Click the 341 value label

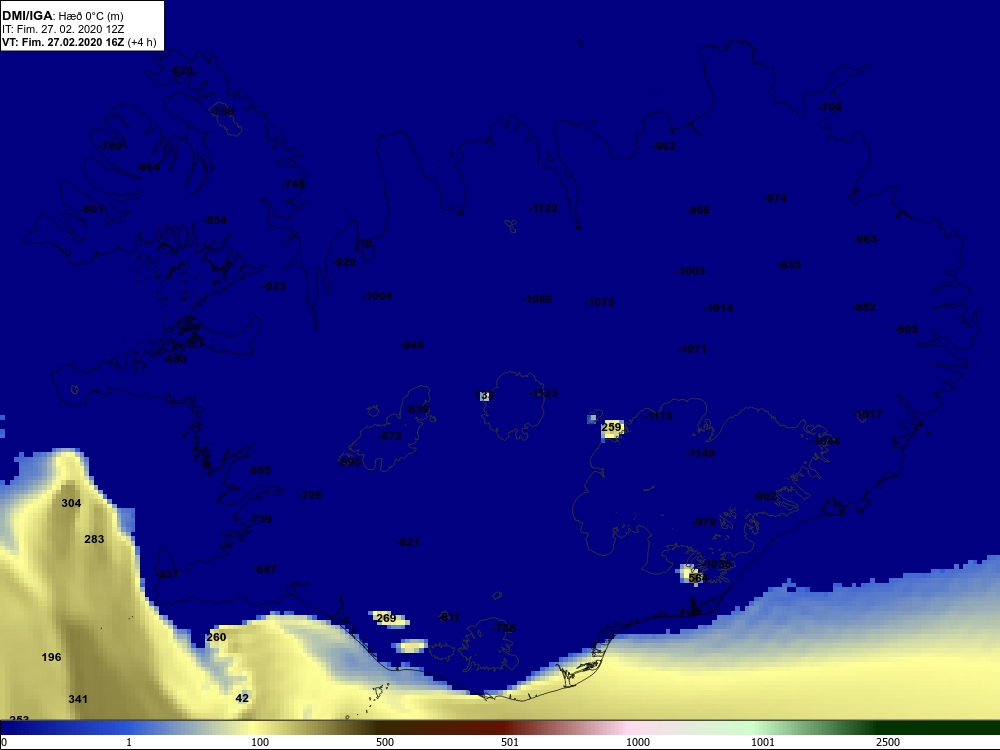(78, 699)
